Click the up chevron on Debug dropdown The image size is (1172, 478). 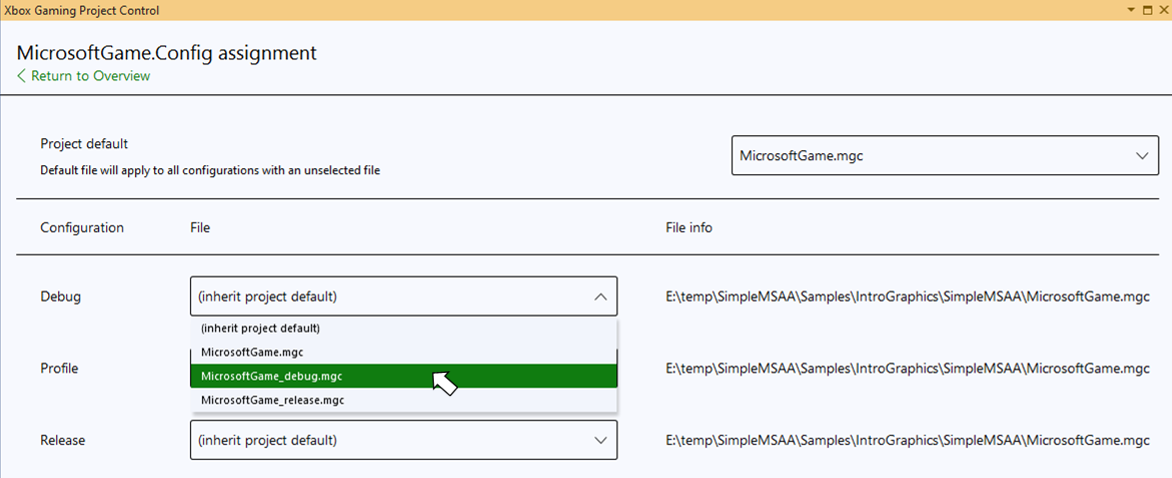(600, 297)
